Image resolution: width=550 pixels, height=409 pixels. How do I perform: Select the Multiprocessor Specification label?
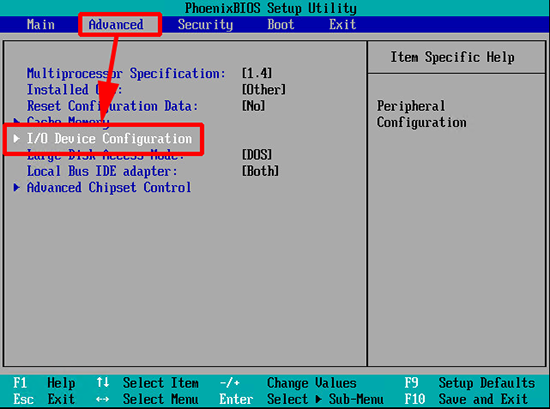(126, 73)
